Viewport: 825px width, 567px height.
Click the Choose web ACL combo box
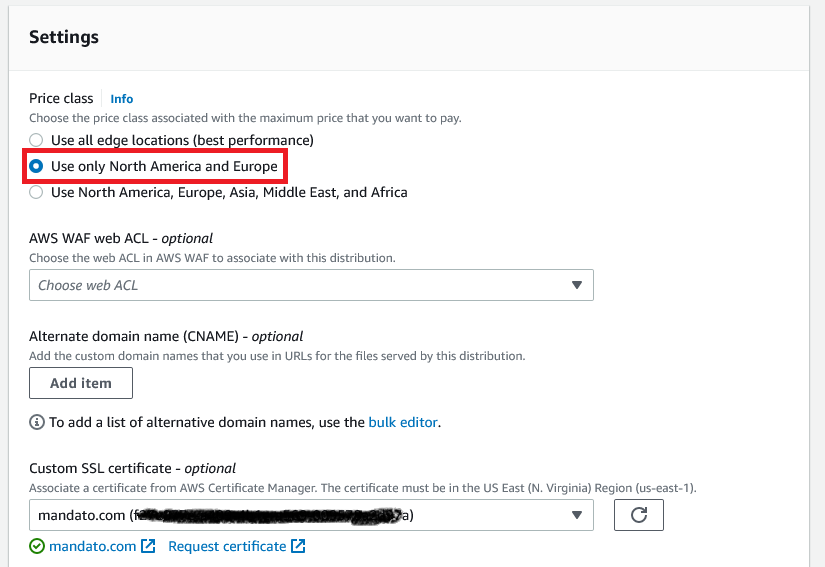pos(311,285)
